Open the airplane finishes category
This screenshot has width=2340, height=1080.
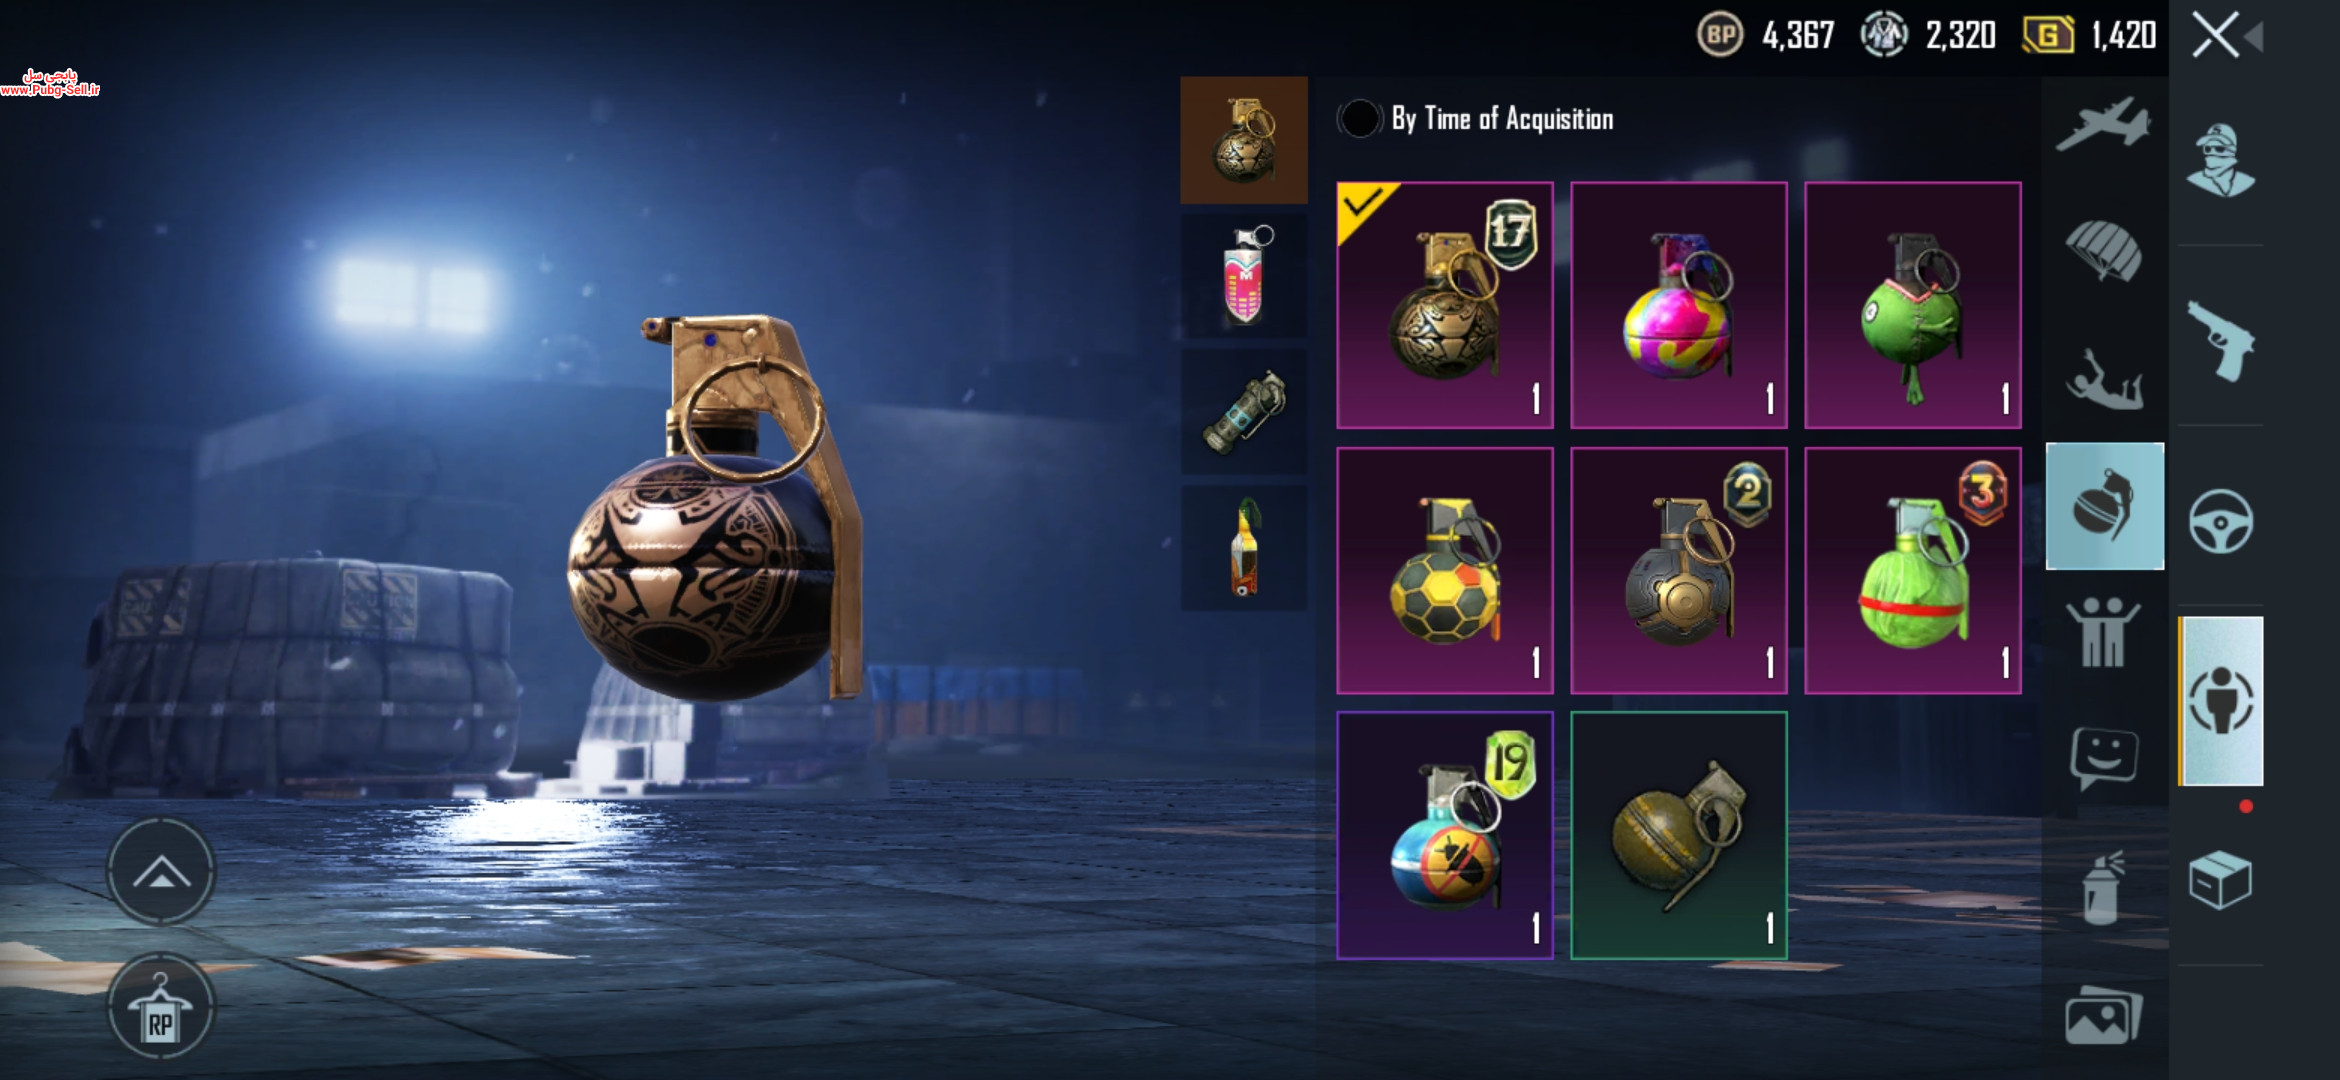pos(2104,125)
